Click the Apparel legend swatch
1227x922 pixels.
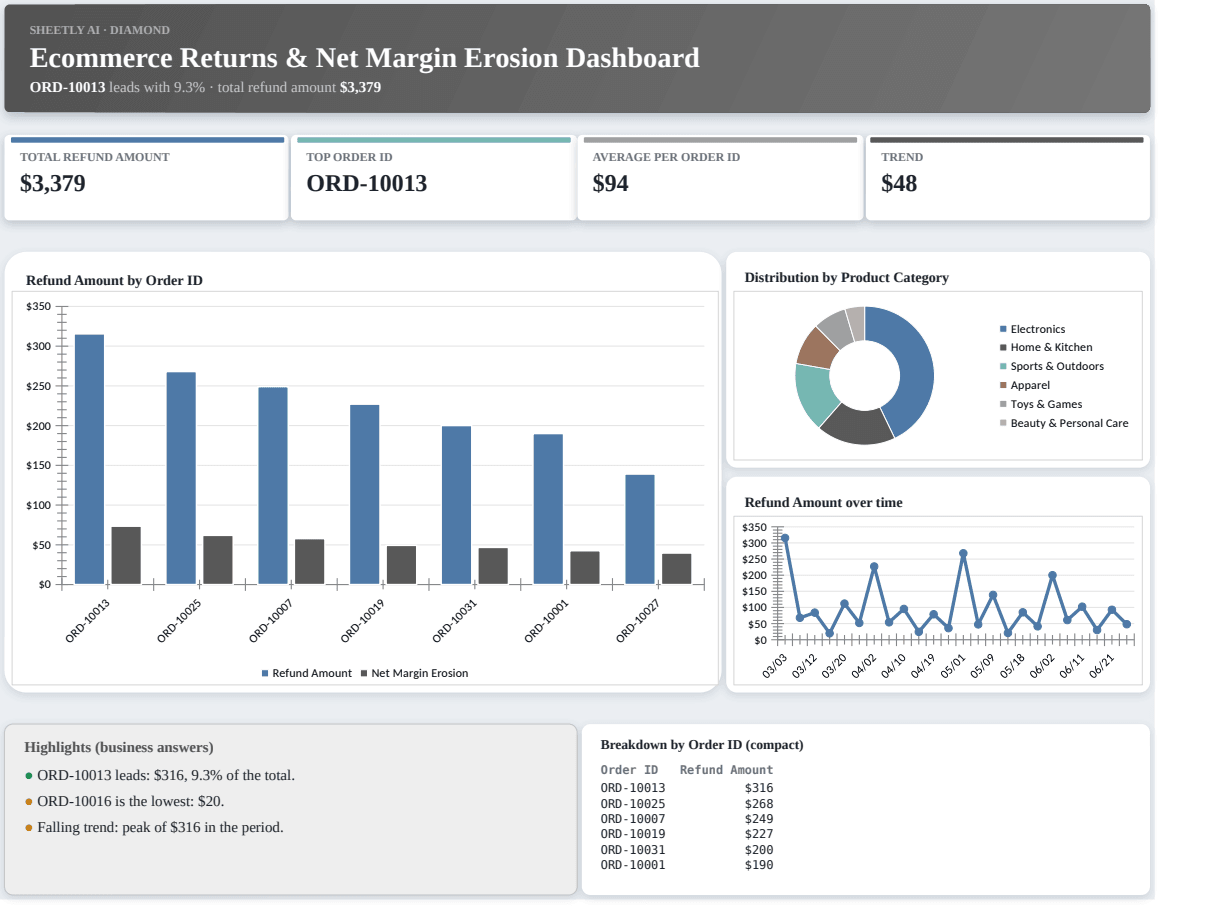[x=1003, y=385]
